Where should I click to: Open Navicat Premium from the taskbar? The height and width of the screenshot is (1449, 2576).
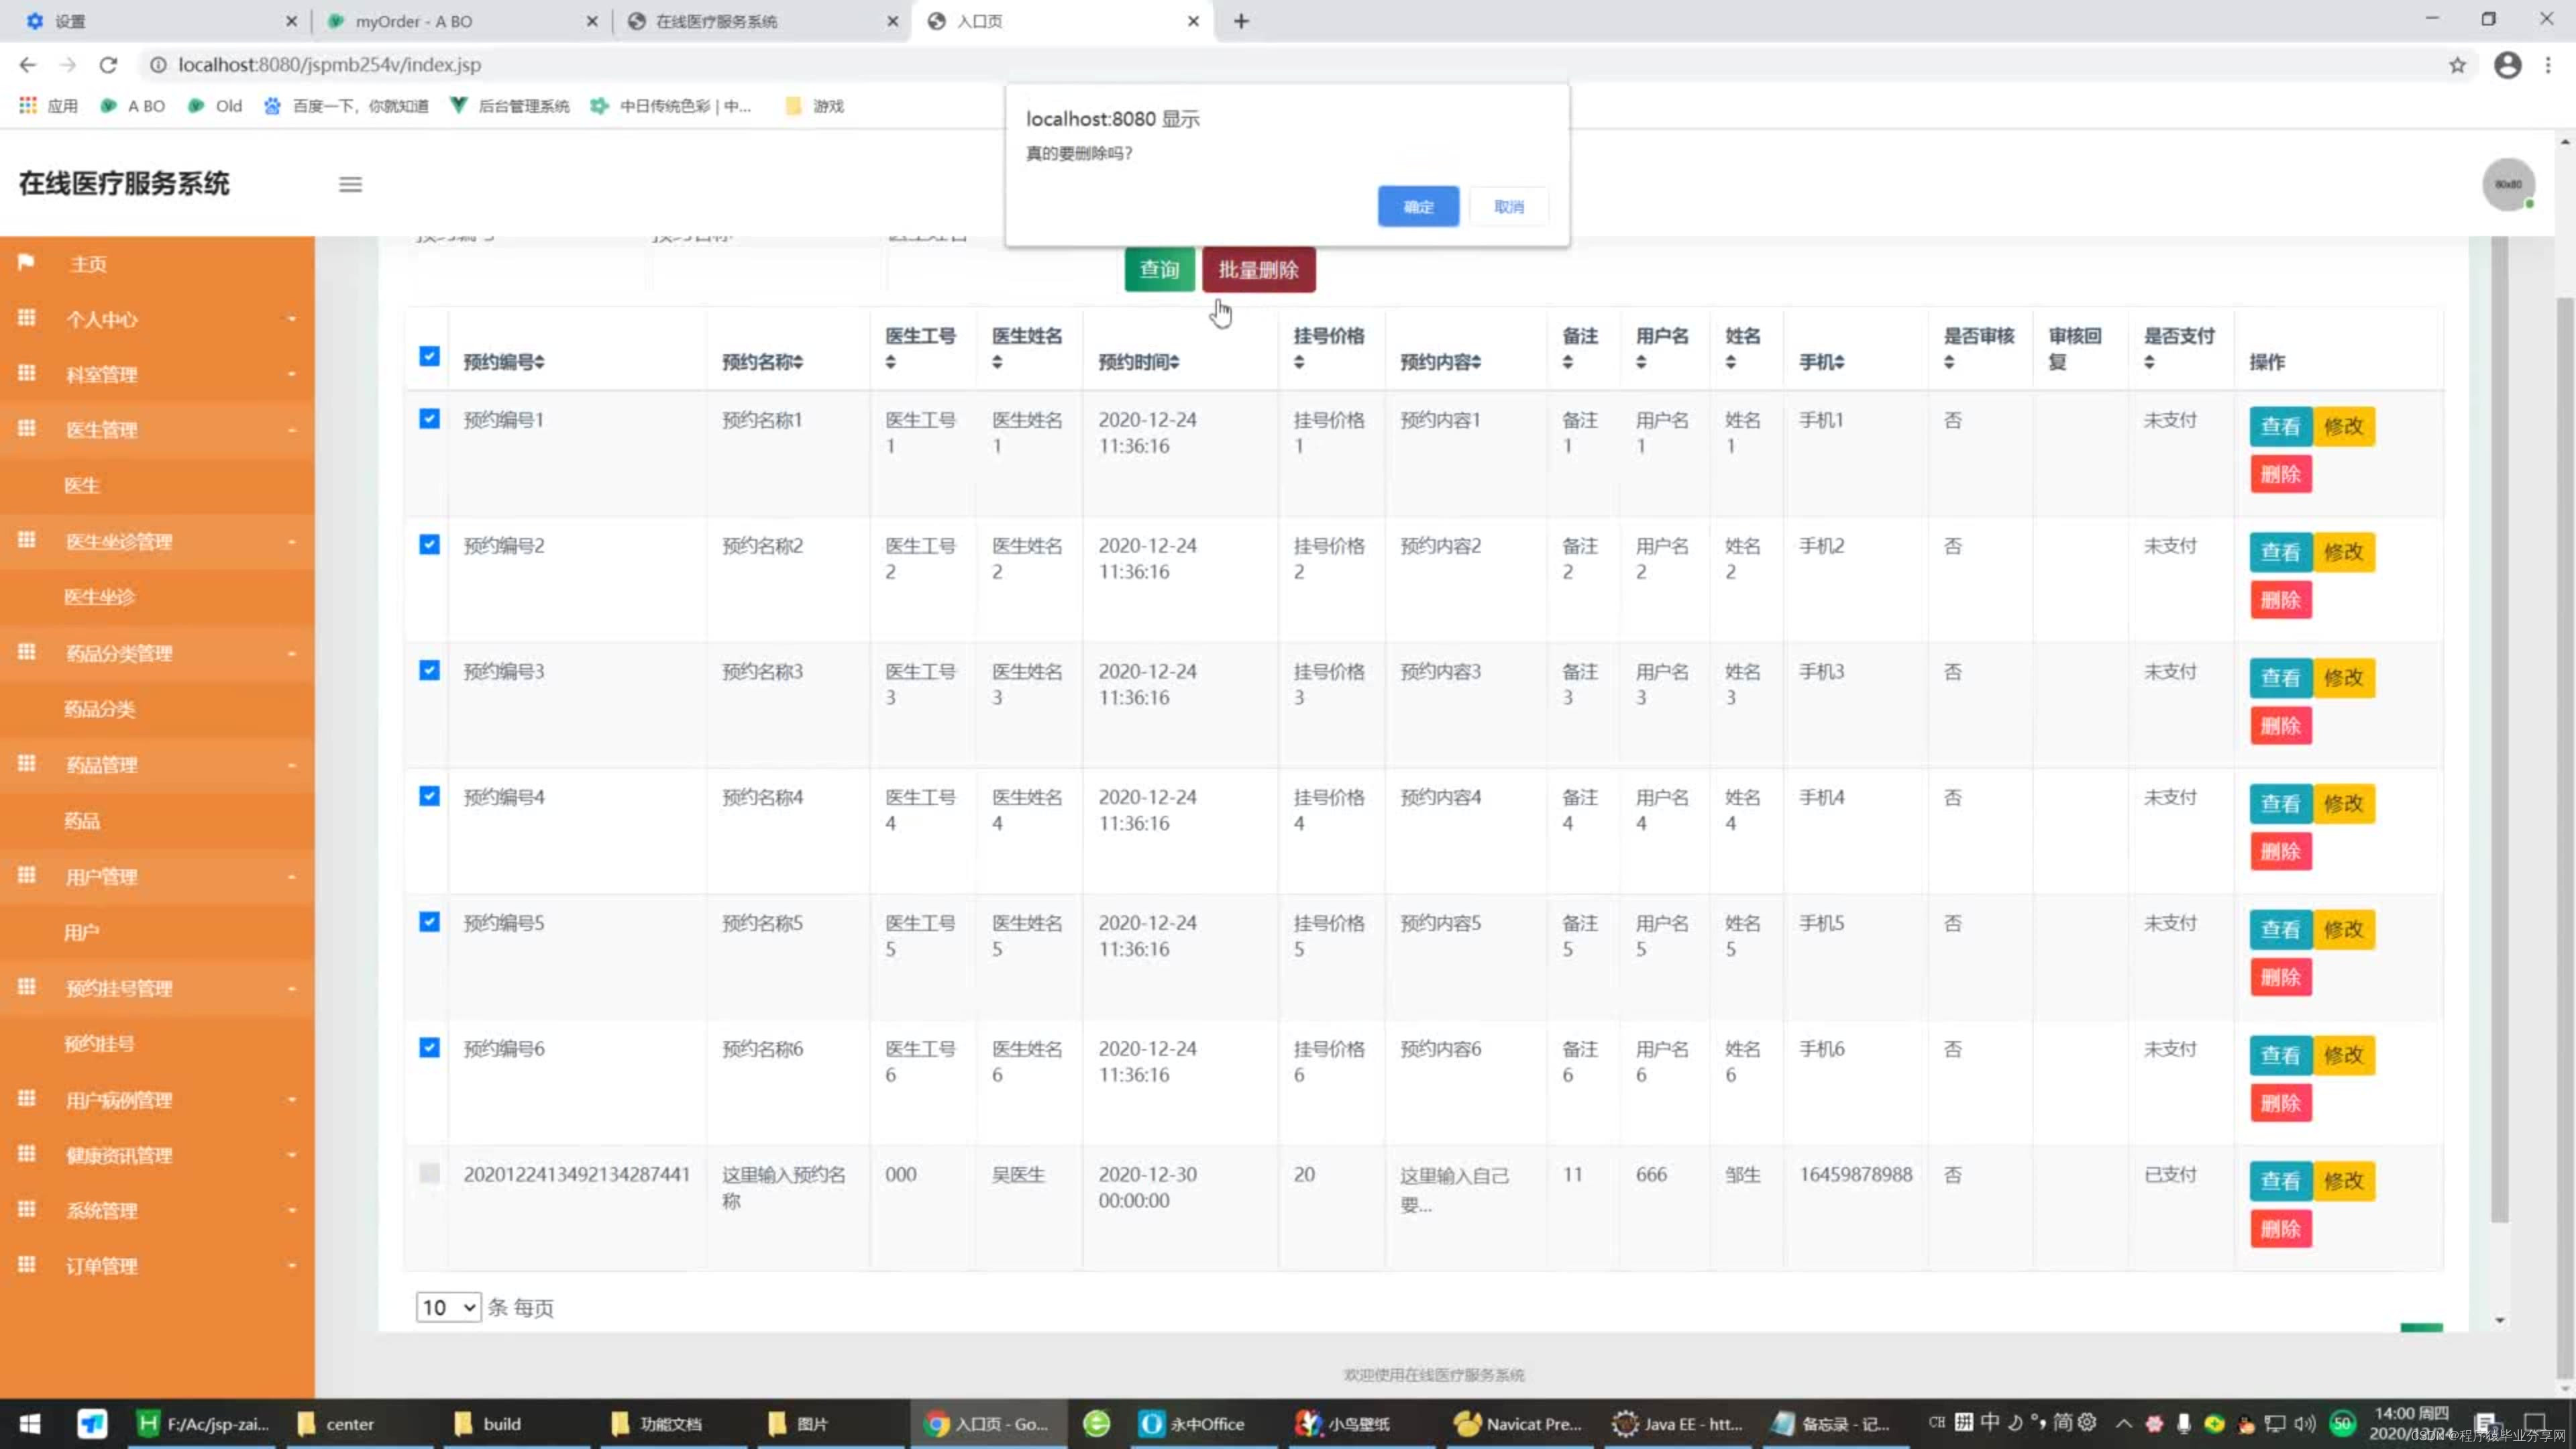1518,1423
